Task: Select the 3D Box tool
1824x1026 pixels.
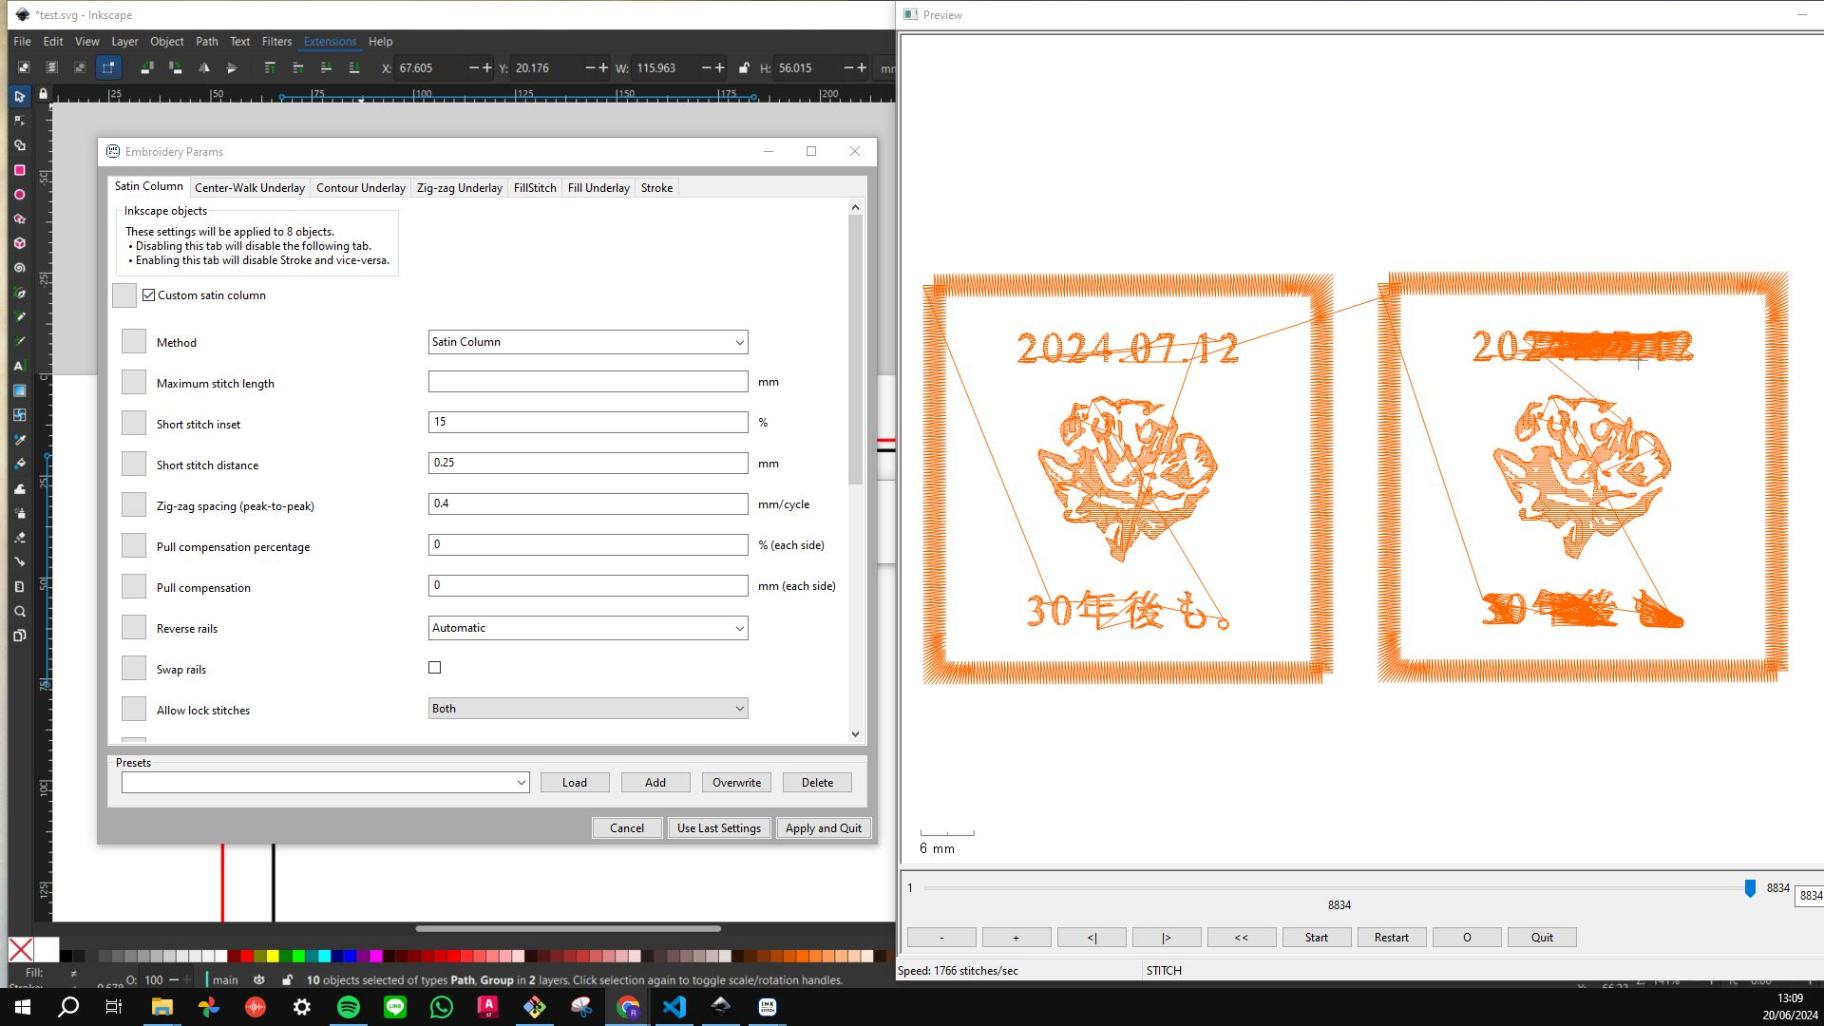Action: [19, 243]
